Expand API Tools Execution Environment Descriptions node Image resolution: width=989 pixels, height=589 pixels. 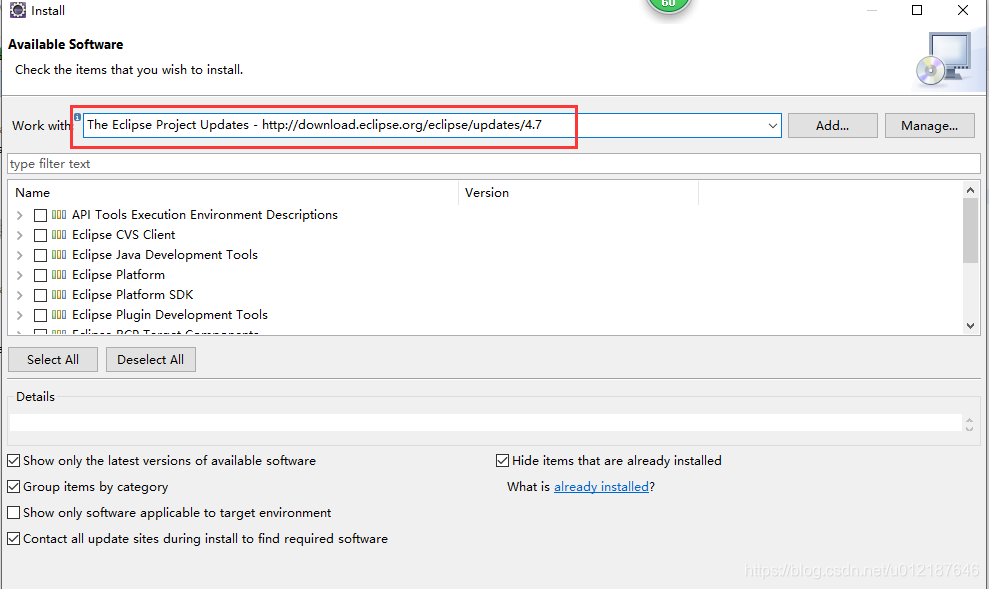pyautogui.click(x=20, y=215)
